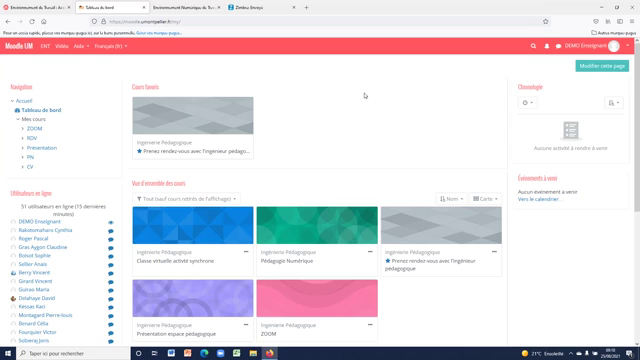Expand the RDV course in navigation
640x360 pixels.
click(22, 138)
